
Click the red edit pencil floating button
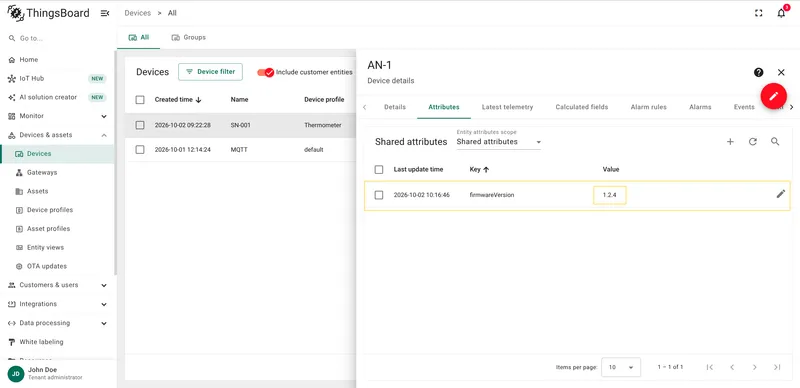pos(773,95)
